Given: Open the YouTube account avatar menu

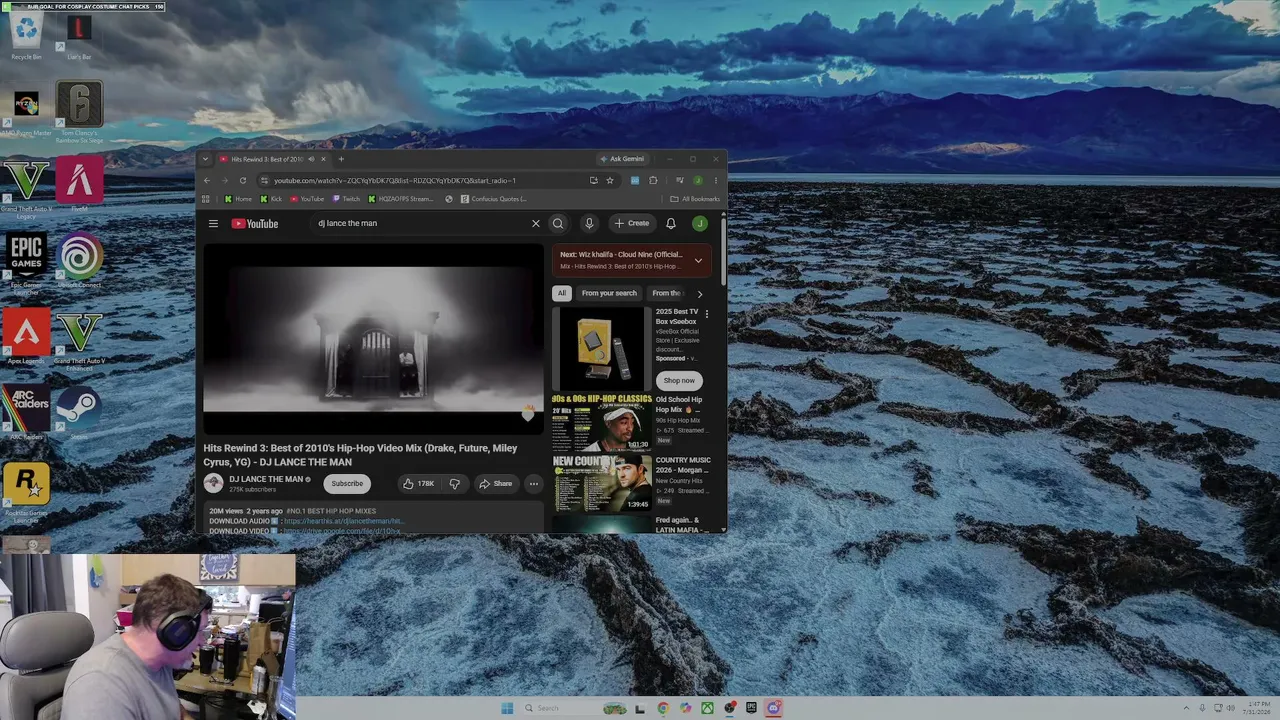Looking at the screenshot, I should coord(700,223).
